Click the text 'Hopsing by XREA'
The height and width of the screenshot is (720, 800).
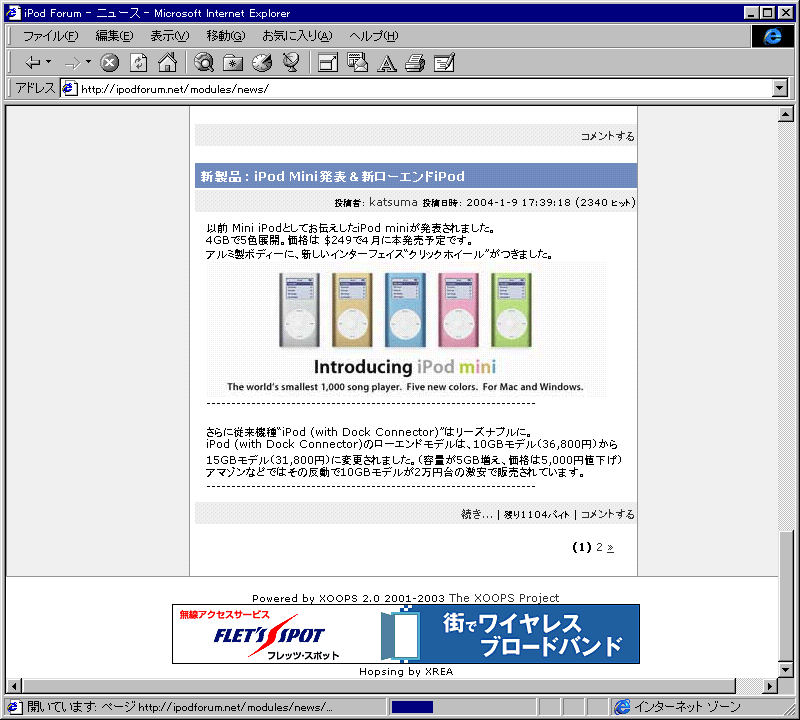[406, 672]
